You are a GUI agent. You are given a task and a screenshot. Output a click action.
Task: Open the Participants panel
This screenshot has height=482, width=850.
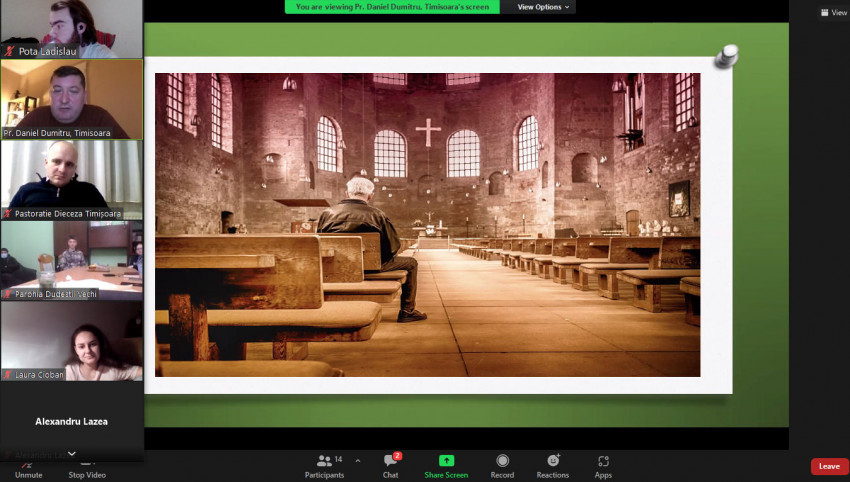pyautogui.click(x=324, y=465)
